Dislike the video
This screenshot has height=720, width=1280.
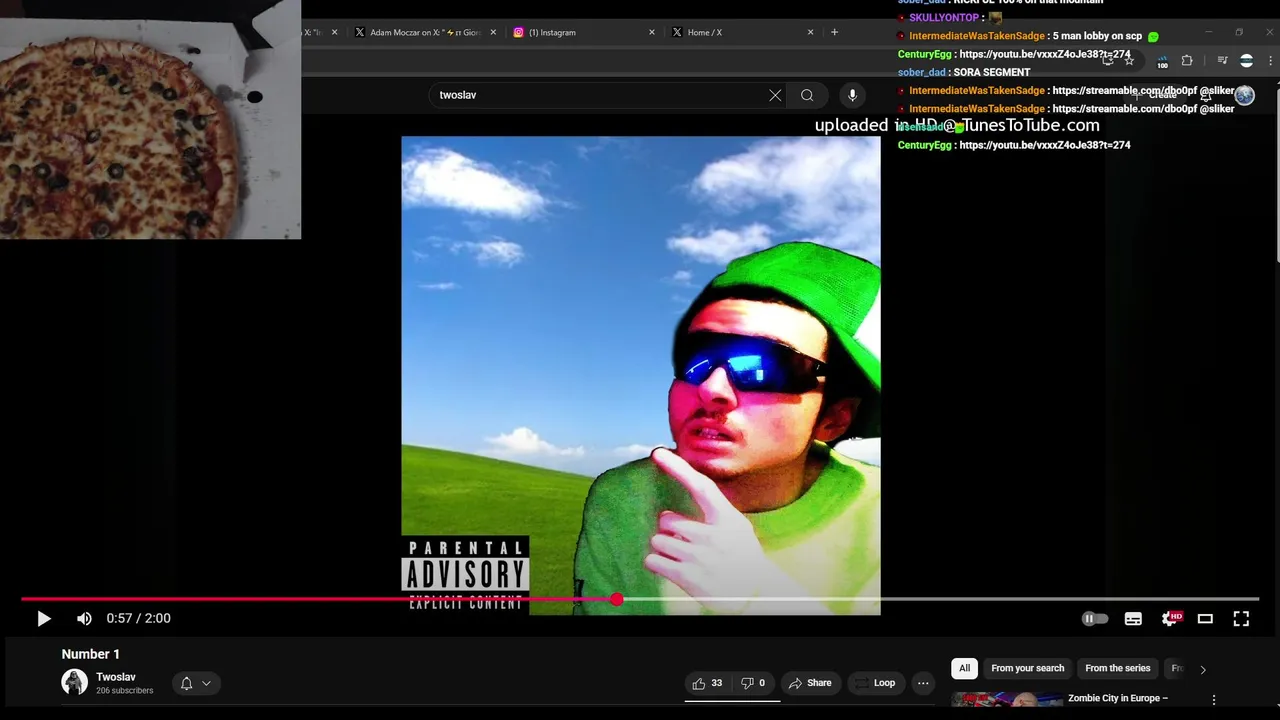point(754,683)
